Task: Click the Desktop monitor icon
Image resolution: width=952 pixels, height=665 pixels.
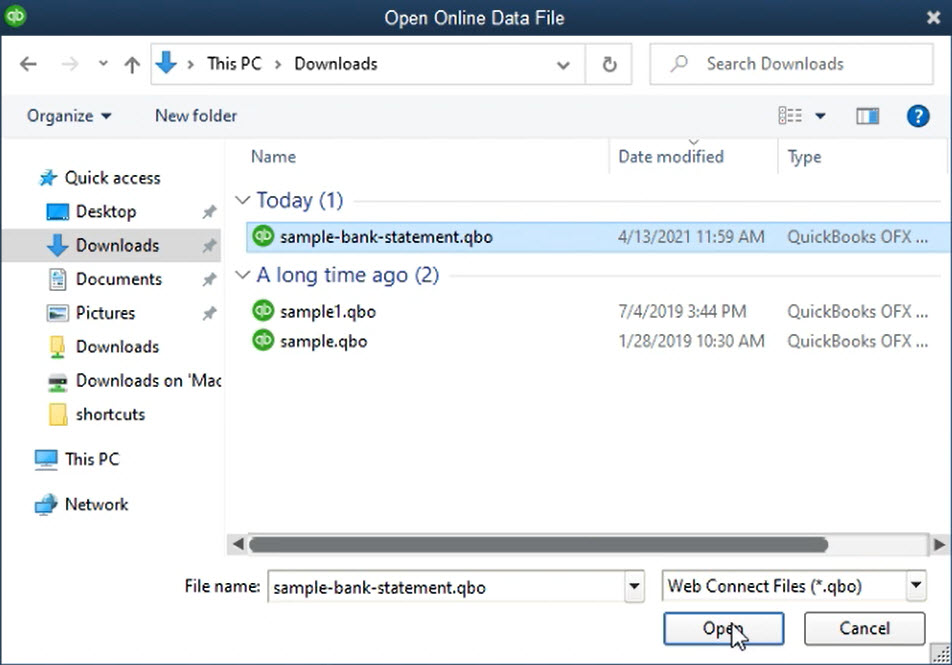Action: pos(58,212)
